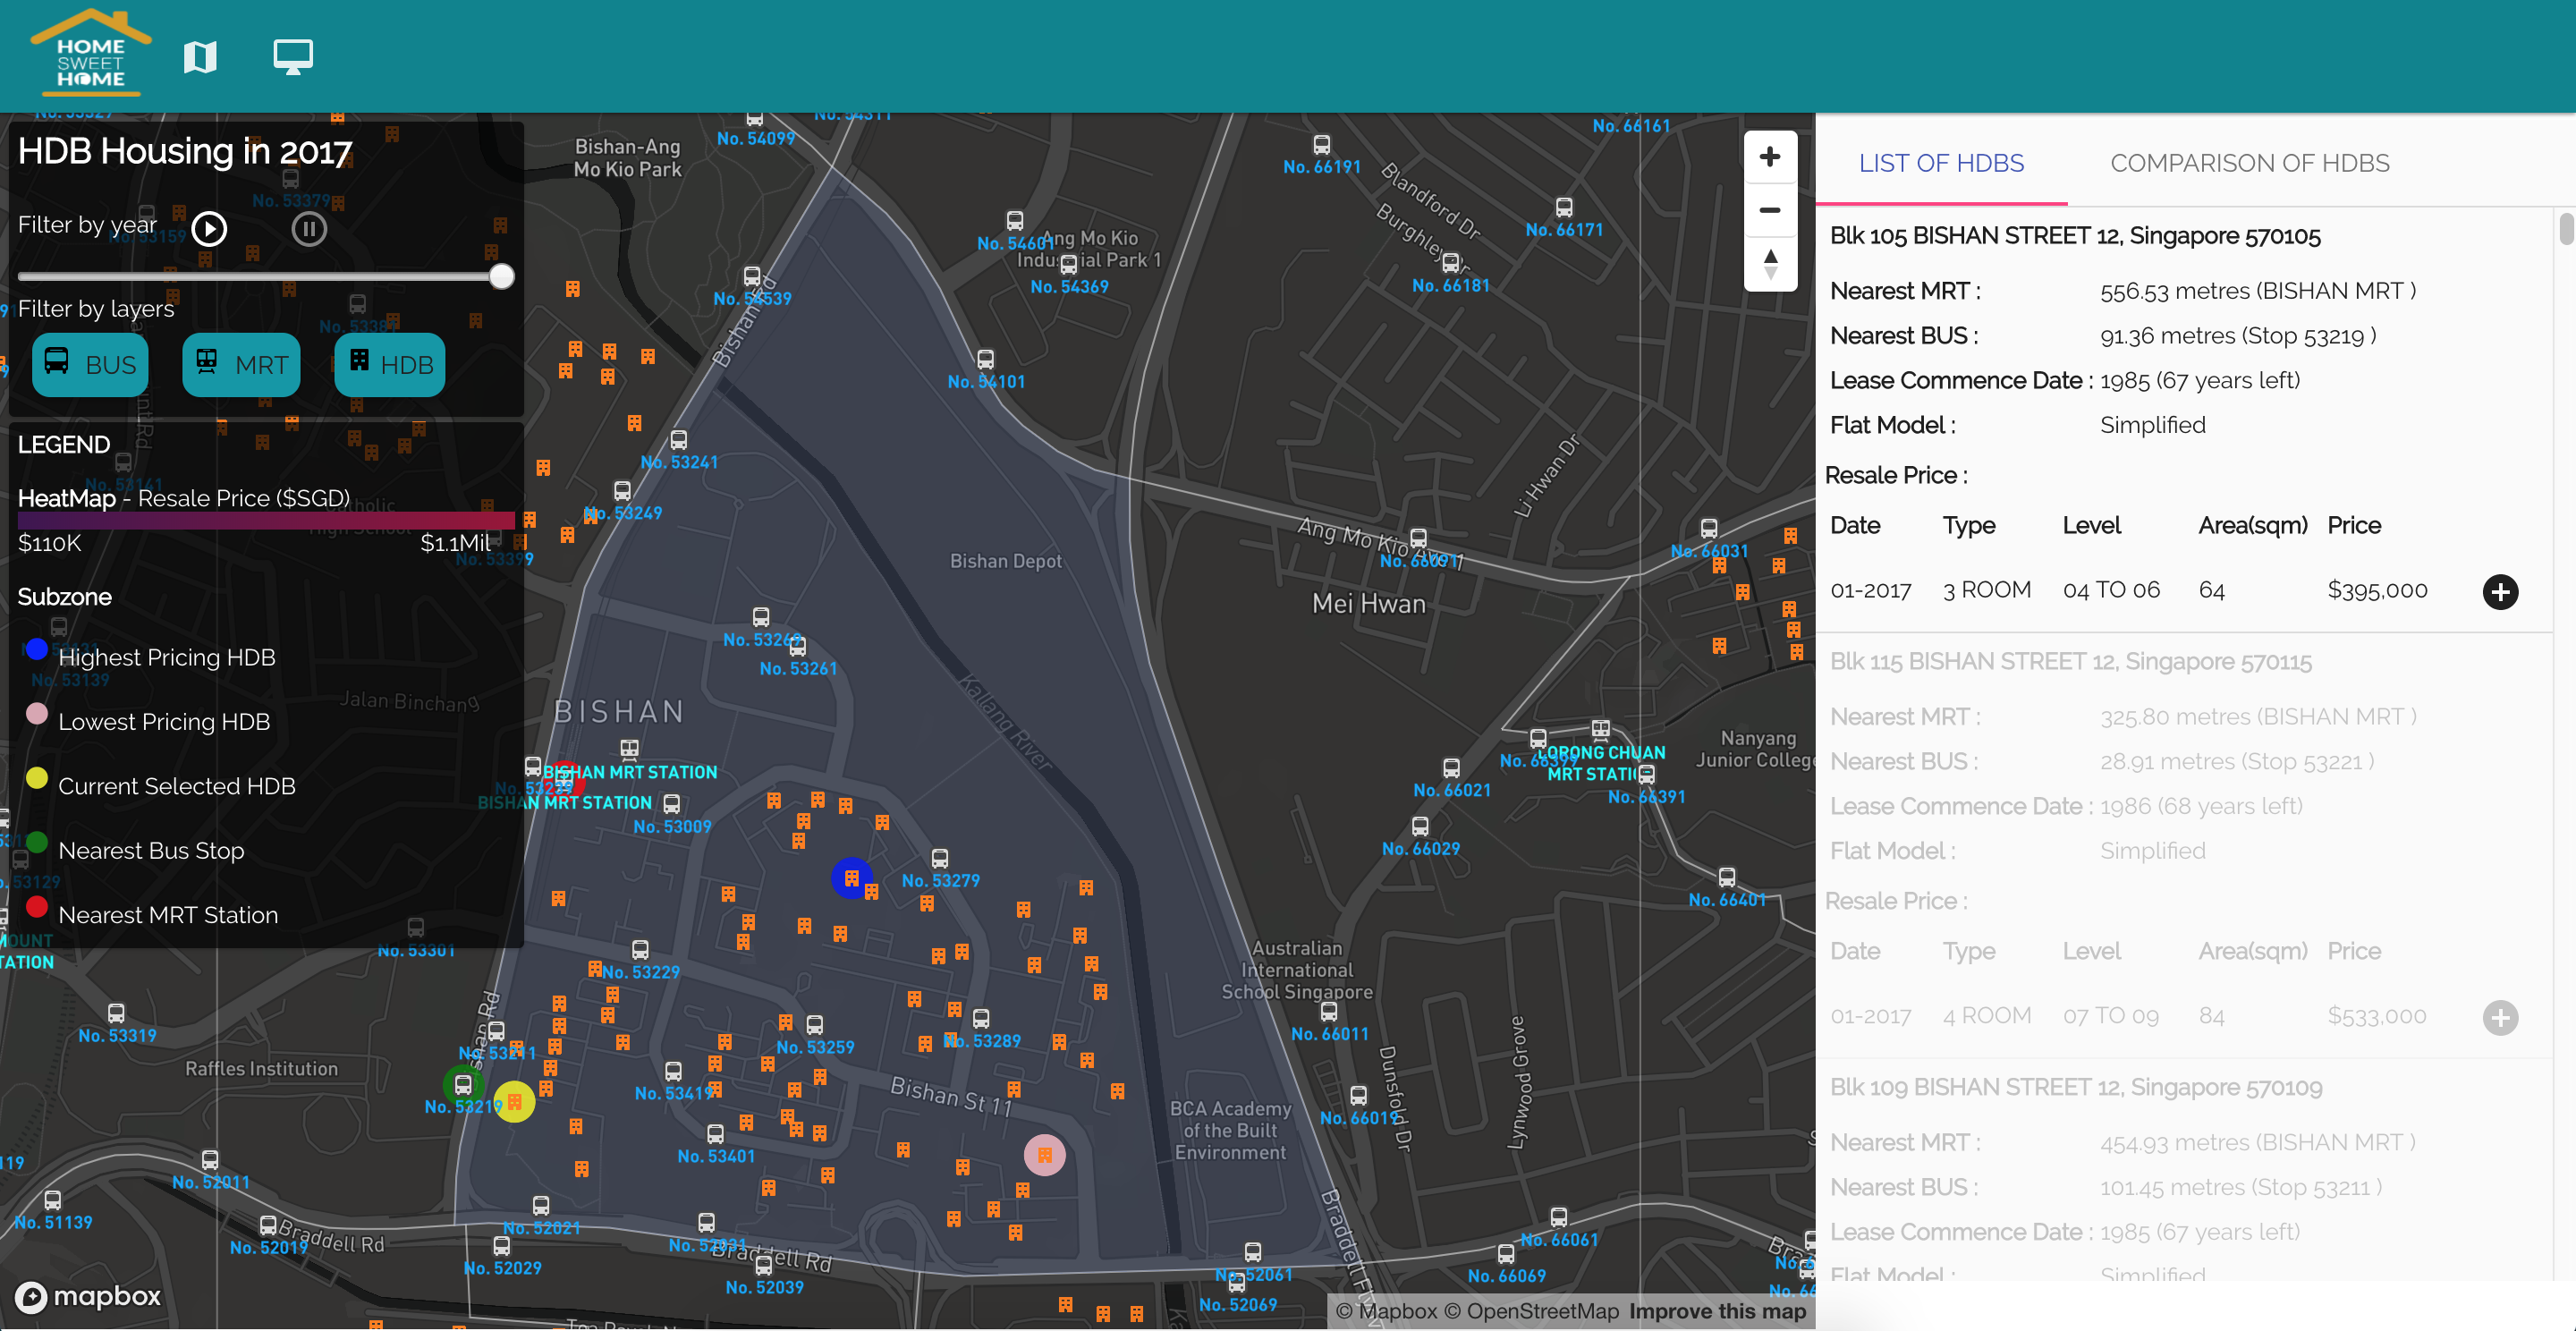
Task: Toggle the MRT layer filter
Action: 241,365
